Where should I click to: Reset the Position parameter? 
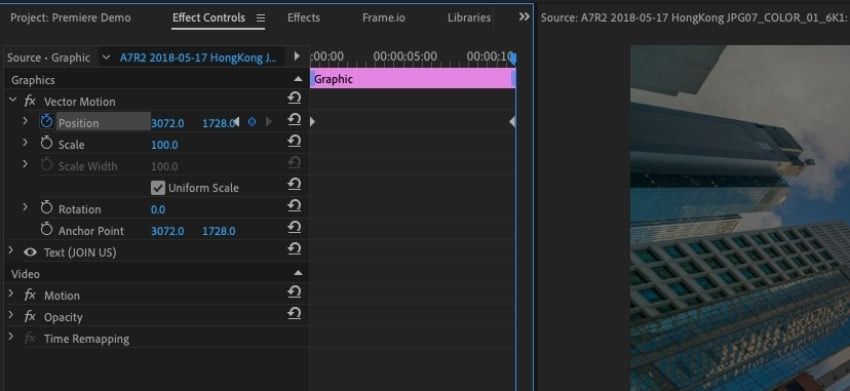click(294, 120)
